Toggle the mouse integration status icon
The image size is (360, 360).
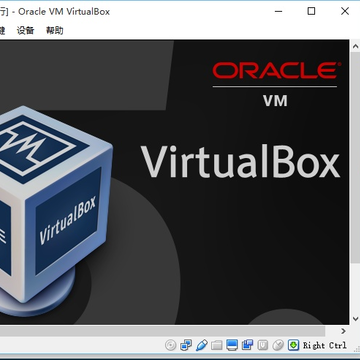[x=278, y=345]
